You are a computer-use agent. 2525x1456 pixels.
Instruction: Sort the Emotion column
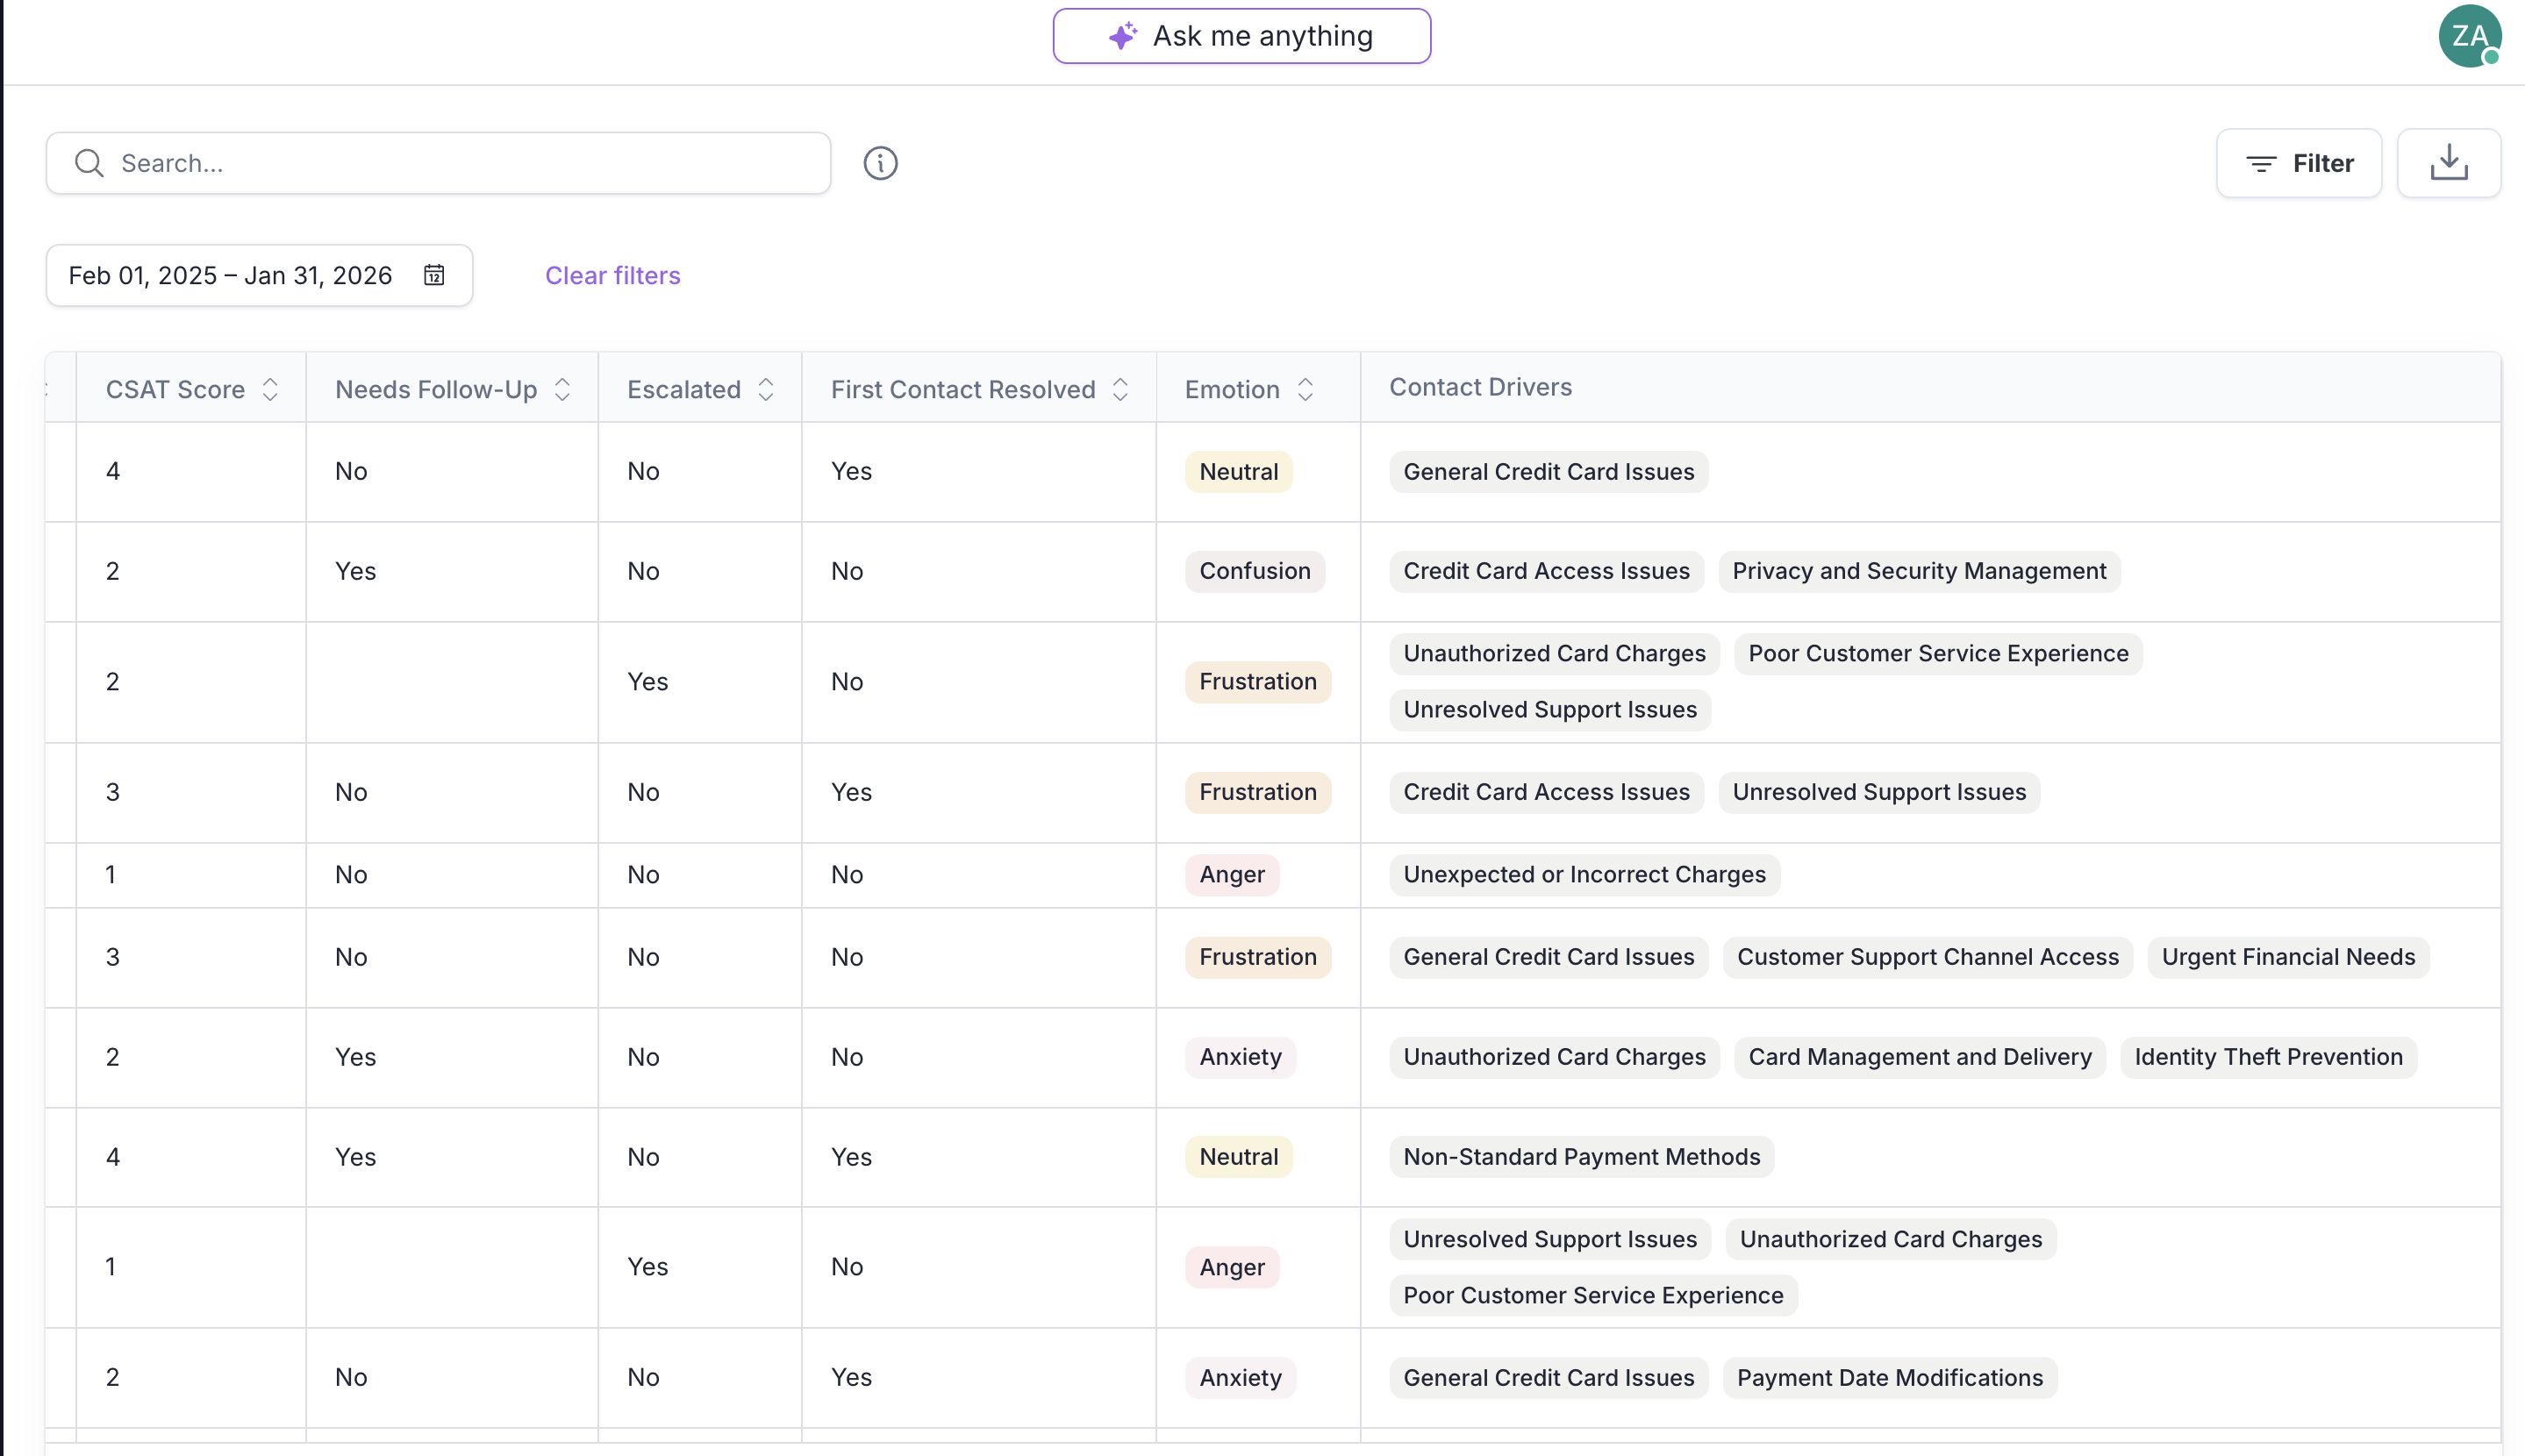click(x=1306, y=390)
